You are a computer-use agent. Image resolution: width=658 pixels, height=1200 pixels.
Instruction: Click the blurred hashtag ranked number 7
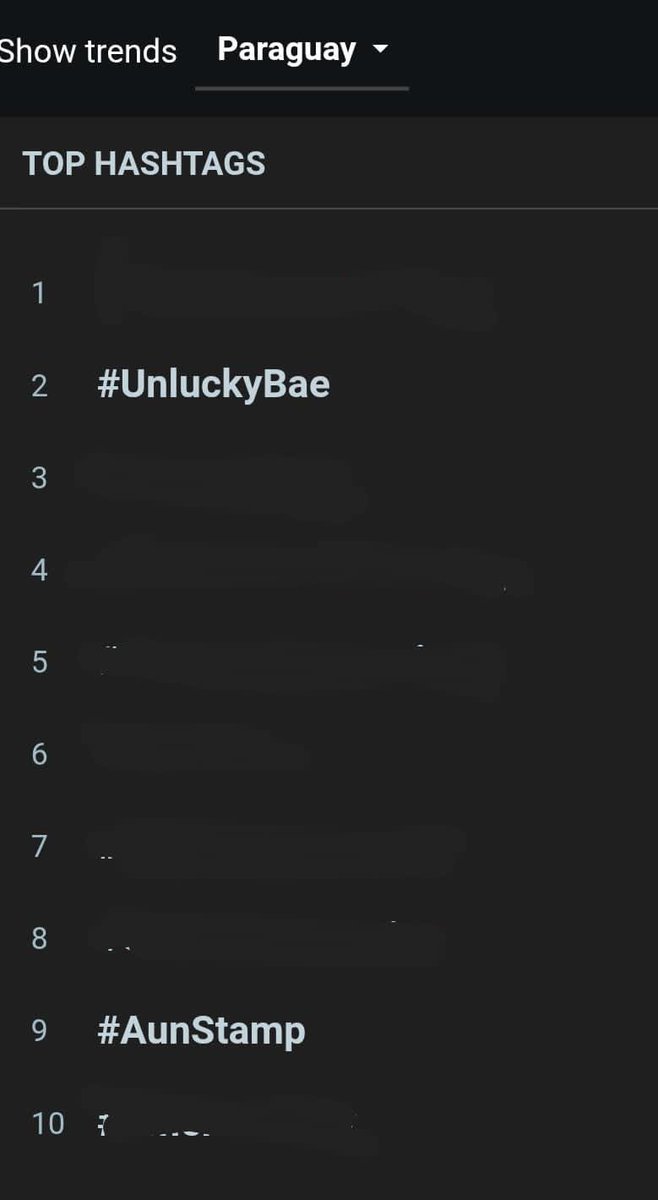coord(278,846)
